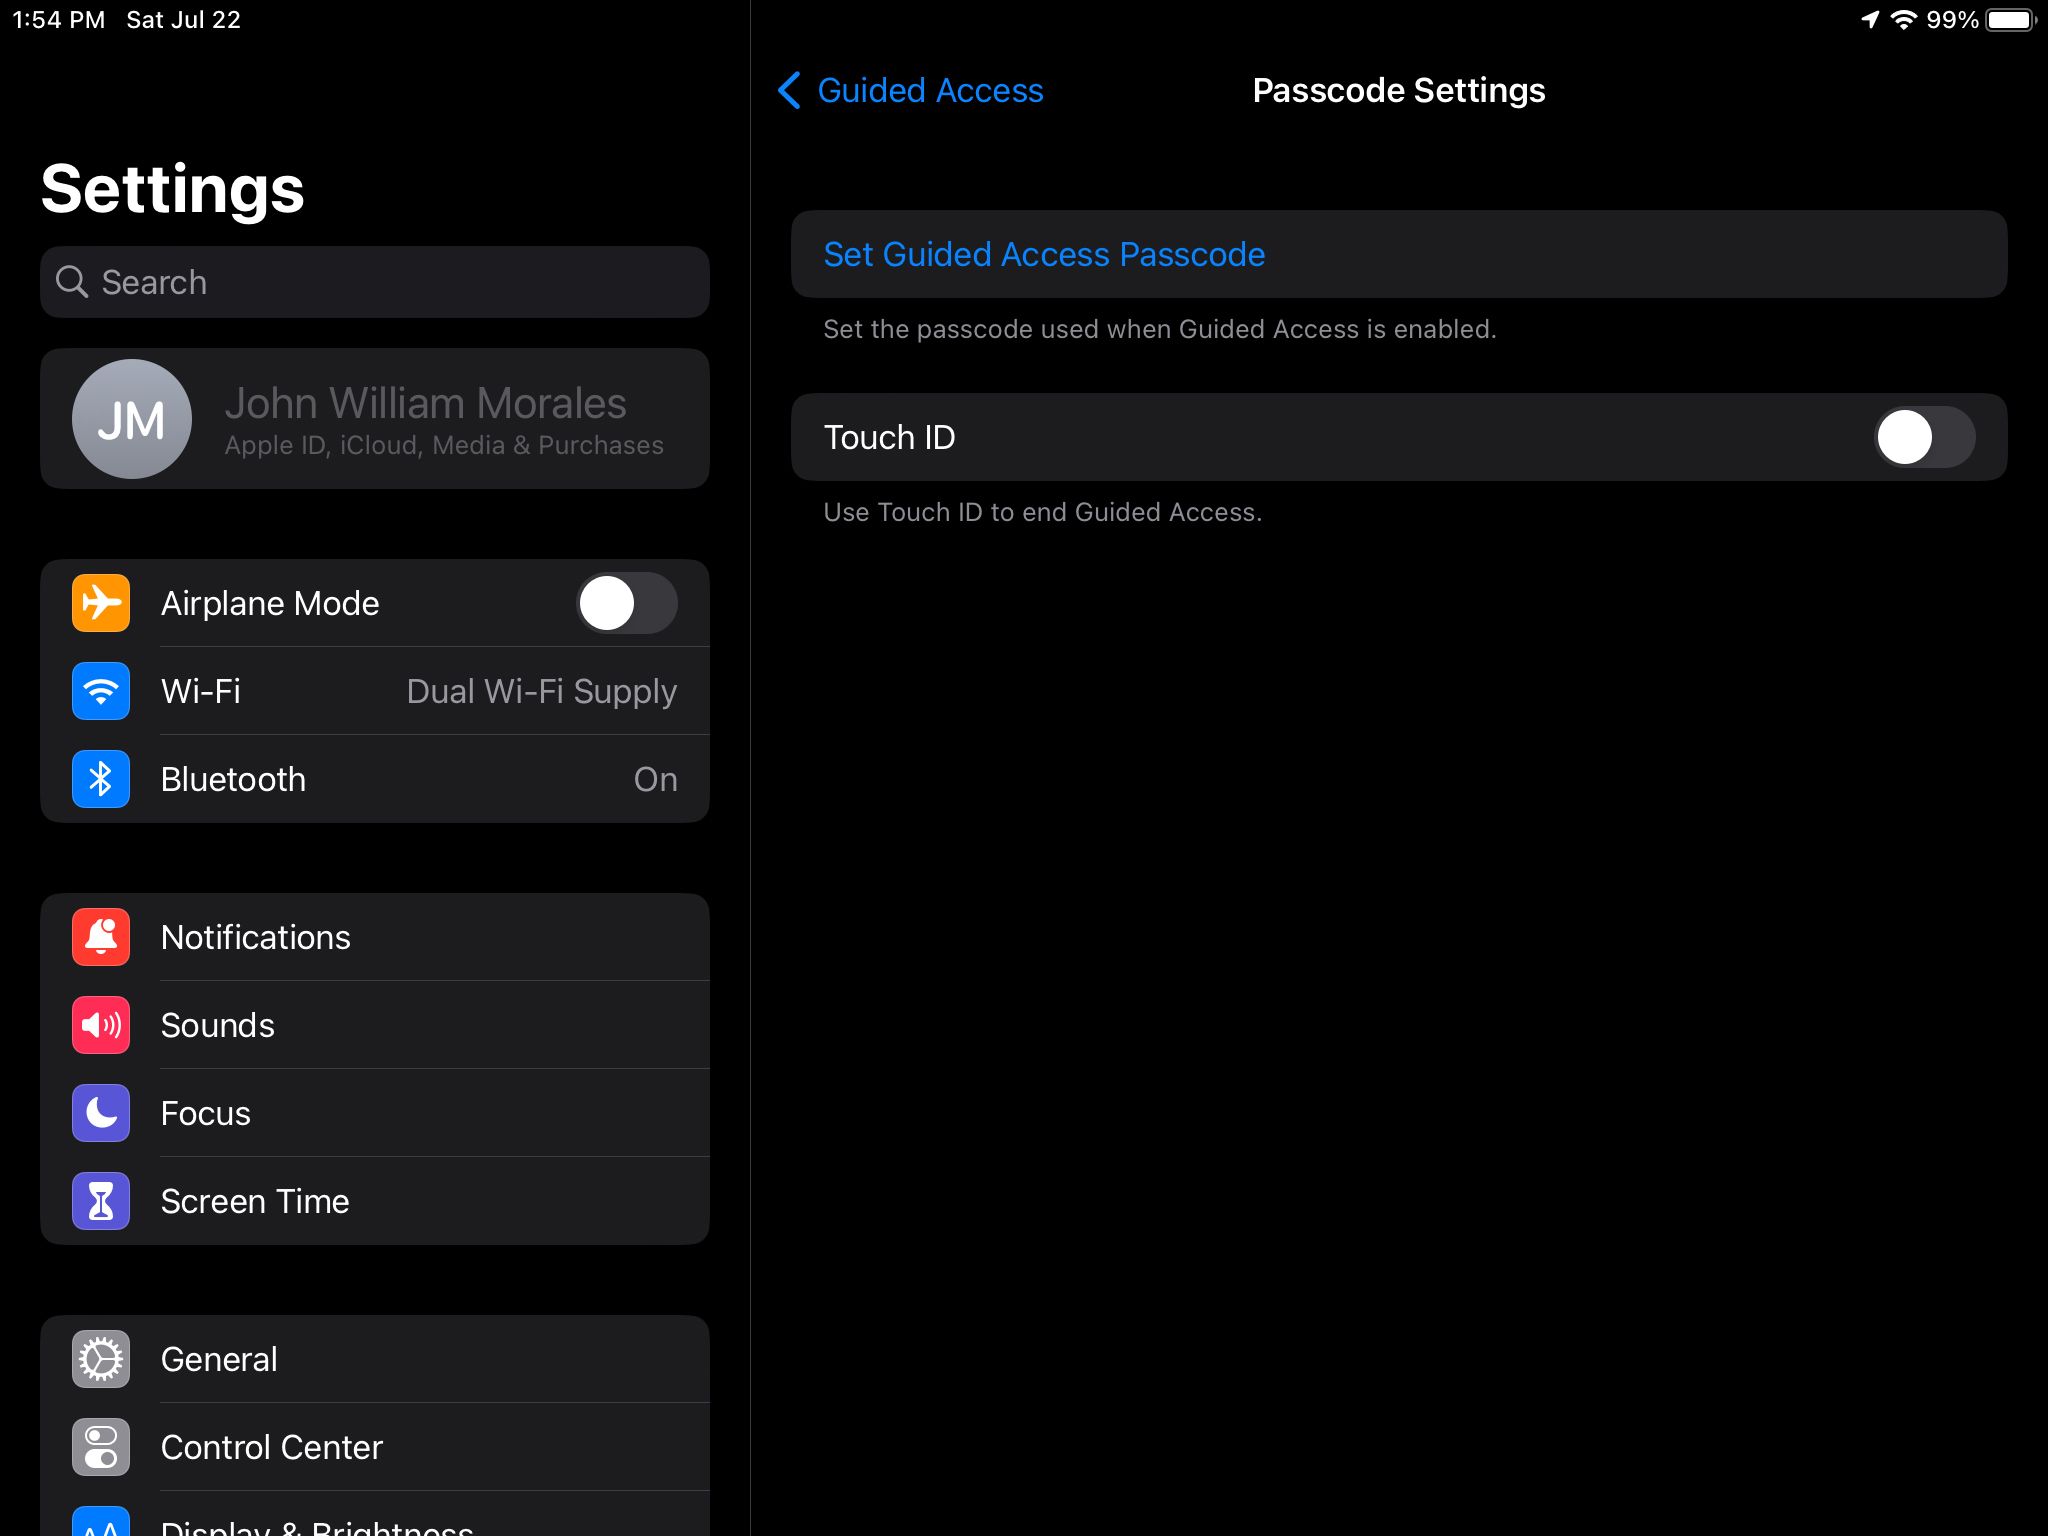2048x1536 pixels.
Task: Click the Settings Search field
Action: [x=375, y=282]
